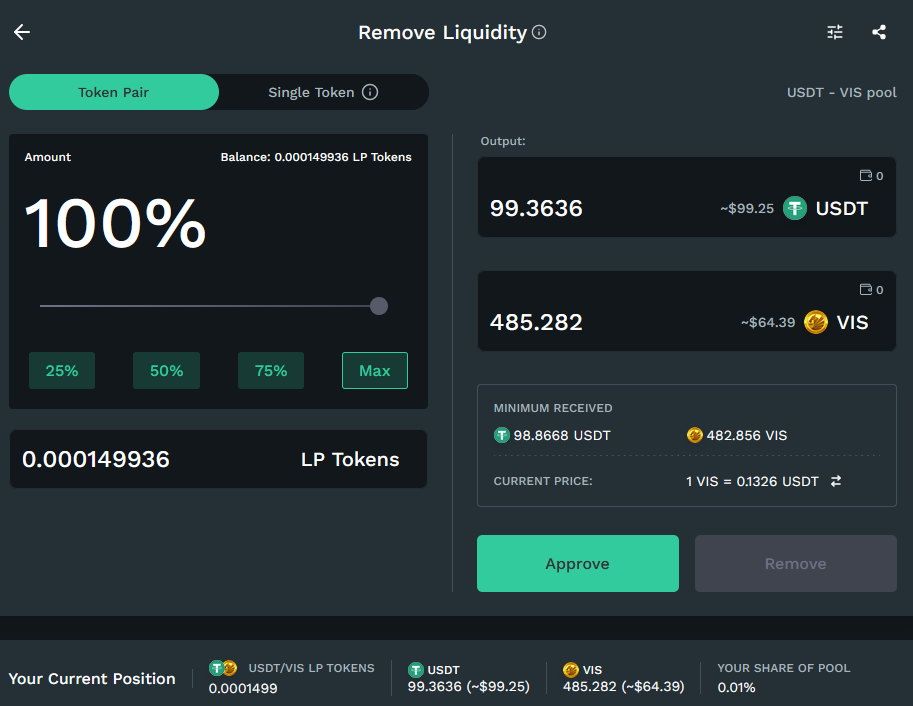The width and height of the screenshot is (913, 706).
Task: Select the Token Pair tab
Action: 114,92
